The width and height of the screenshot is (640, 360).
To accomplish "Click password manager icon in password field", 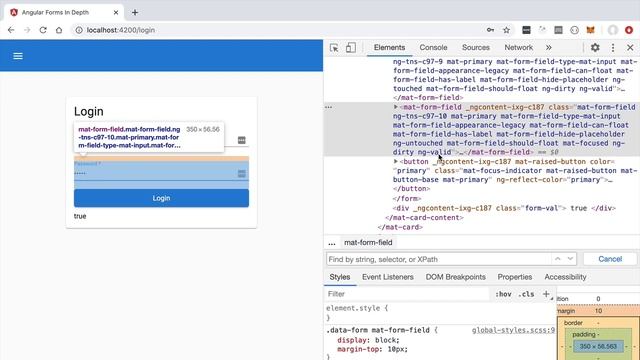I will pos(242,174).
